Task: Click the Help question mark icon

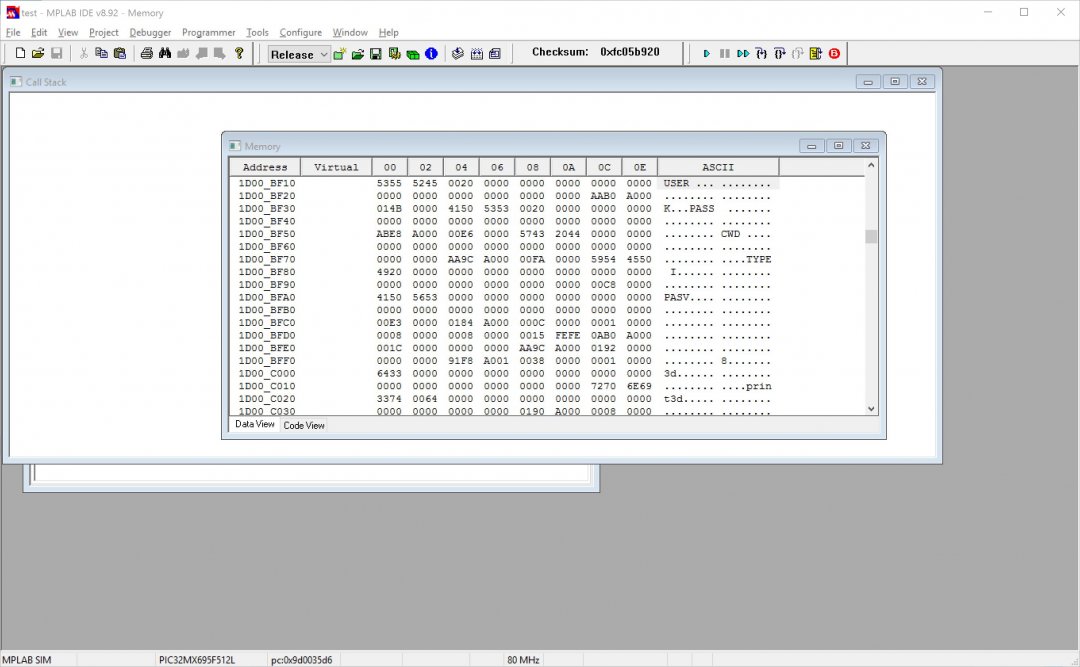Action: pos(239,54)
